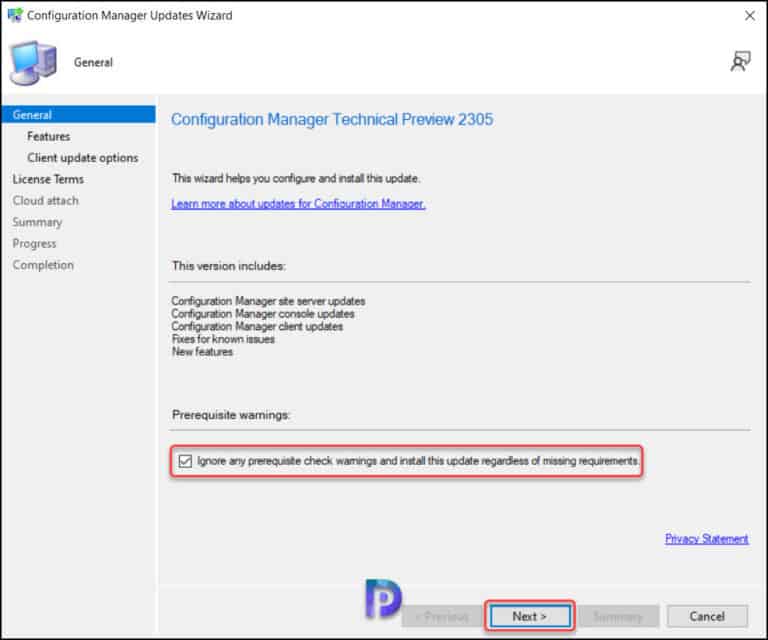Viewport: 768px width, 640px height.
Task: Click the Configuration Manager Technical Preview 2305 heading
Action: (x=332, y=119)
